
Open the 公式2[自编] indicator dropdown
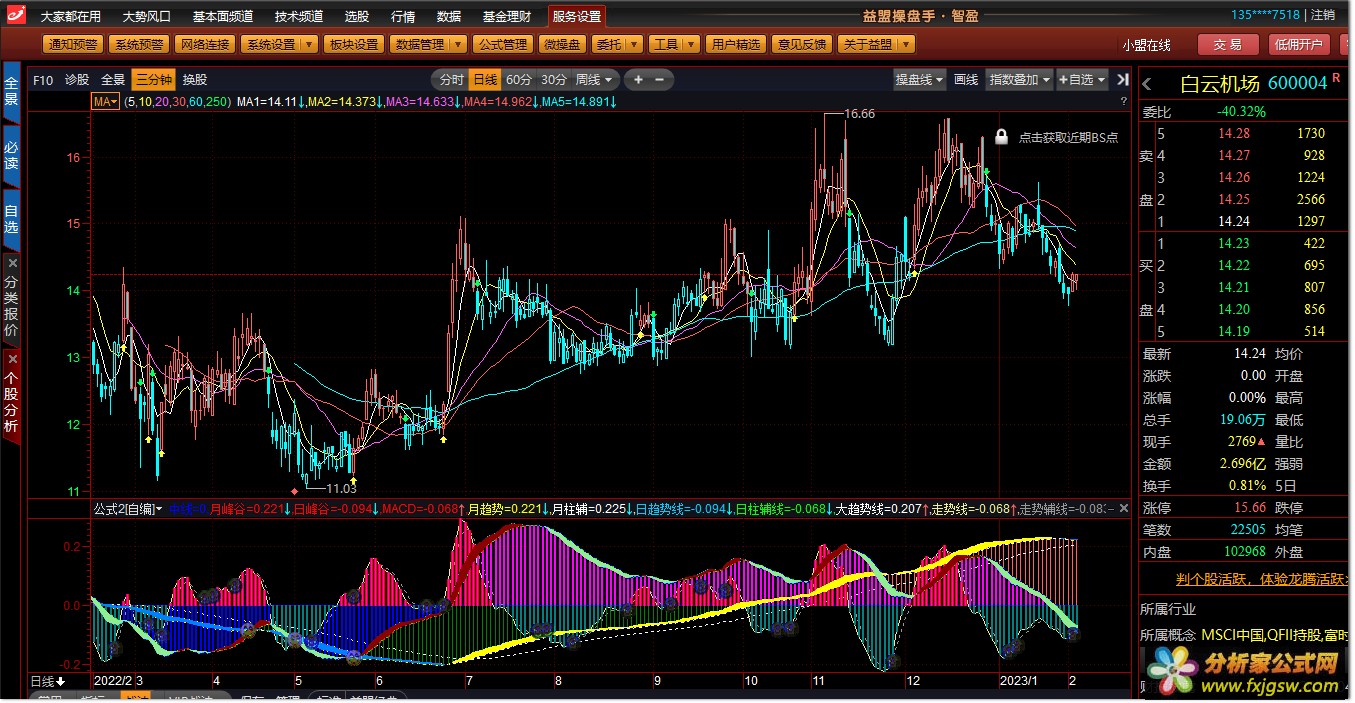point(128,510)
